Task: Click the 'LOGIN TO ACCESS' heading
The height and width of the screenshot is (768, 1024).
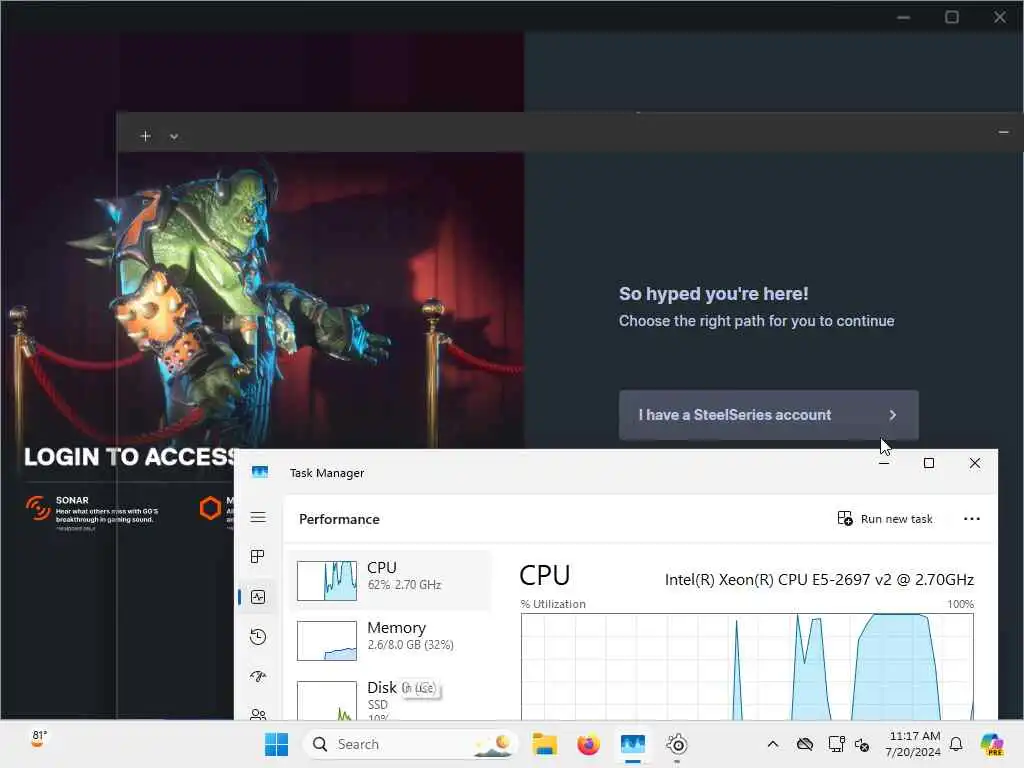Action: (x=131, y=457)
